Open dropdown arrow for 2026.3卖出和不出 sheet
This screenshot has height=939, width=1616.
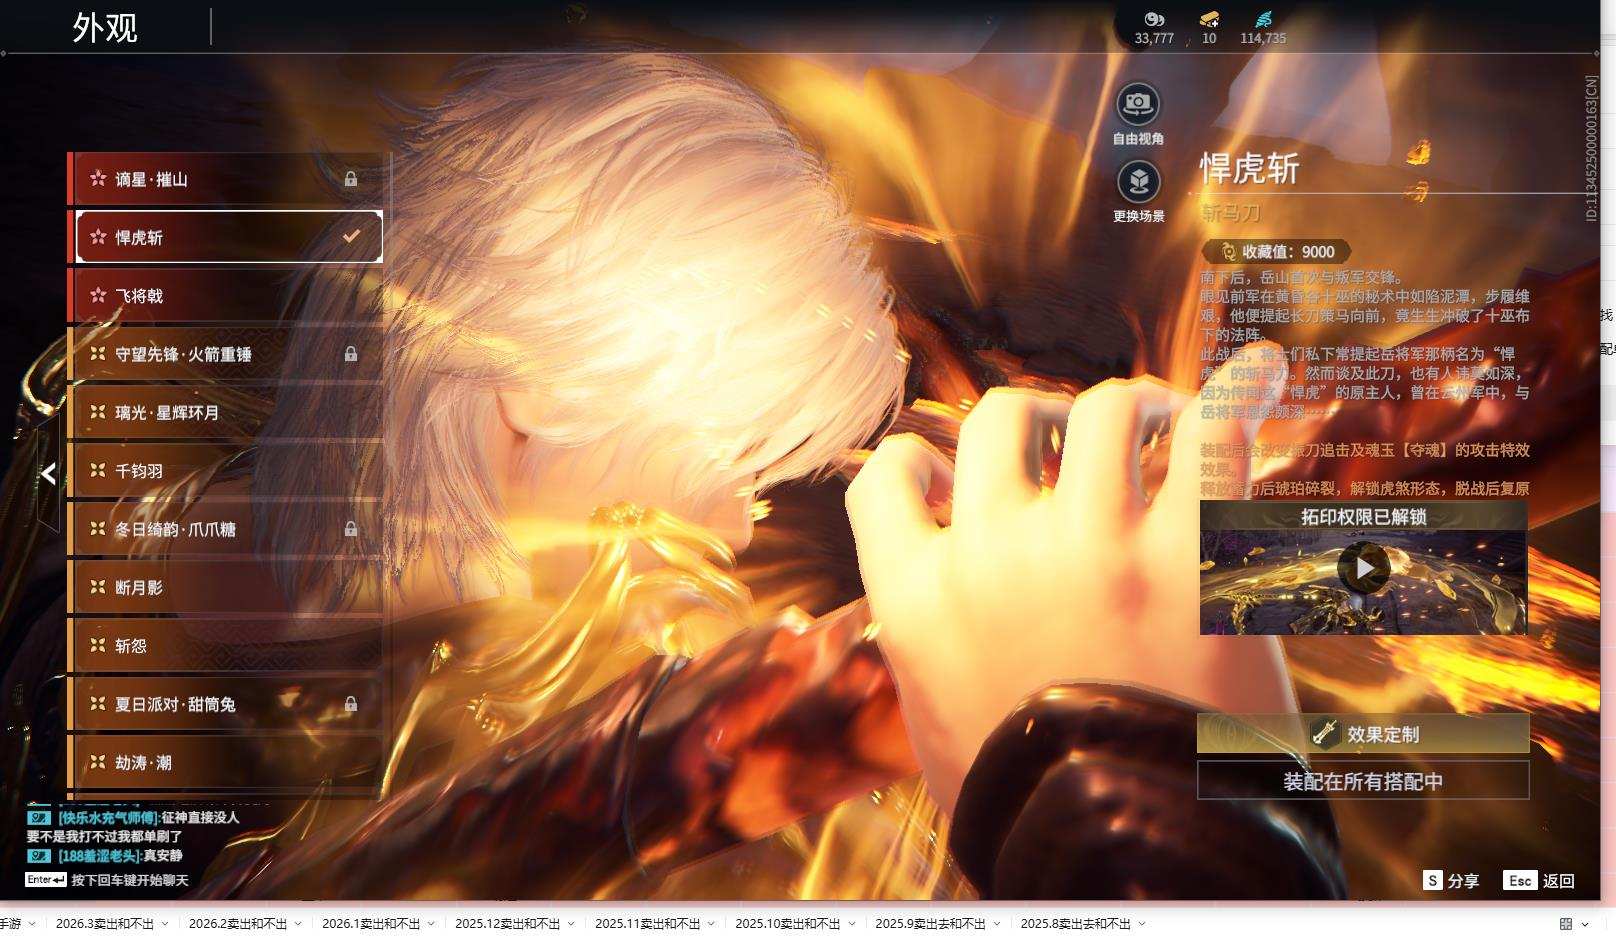[165, 924]
